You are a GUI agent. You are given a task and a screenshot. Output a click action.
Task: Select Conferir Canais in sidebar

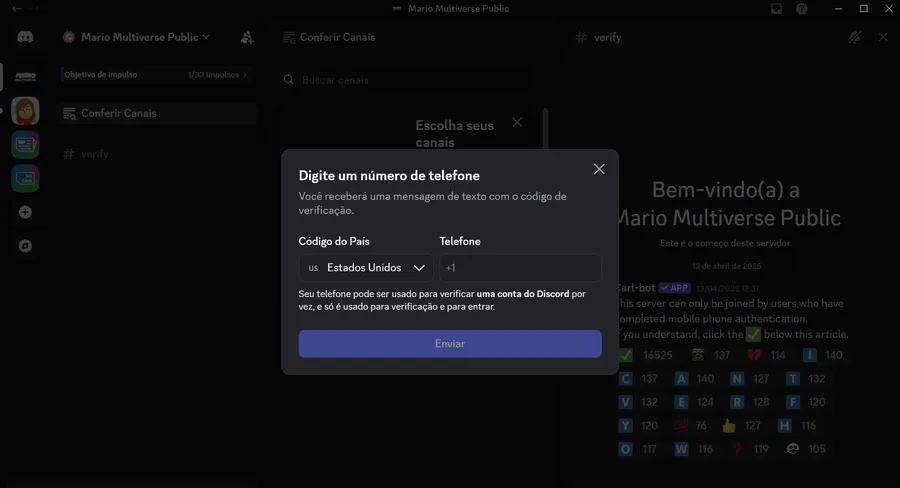pyautogui.click(x=157, y=113)
